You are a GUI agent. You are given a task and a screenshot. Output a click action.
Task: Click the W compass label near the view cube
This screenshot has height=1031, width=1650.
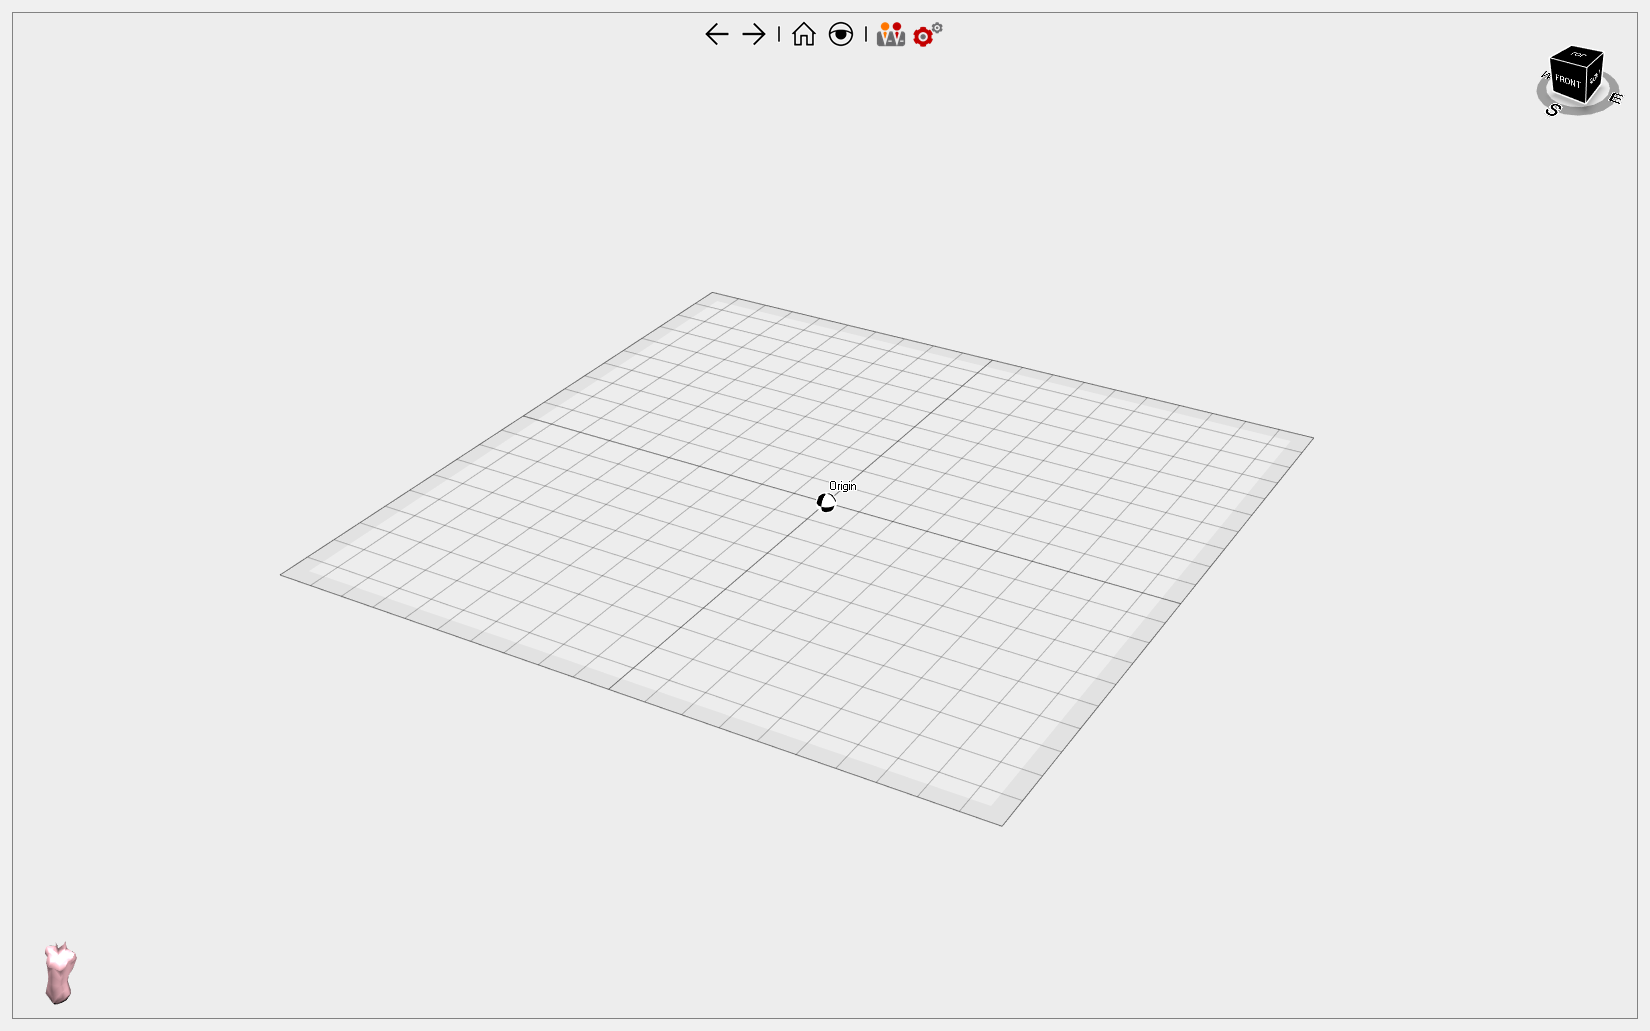(1545, 76)
